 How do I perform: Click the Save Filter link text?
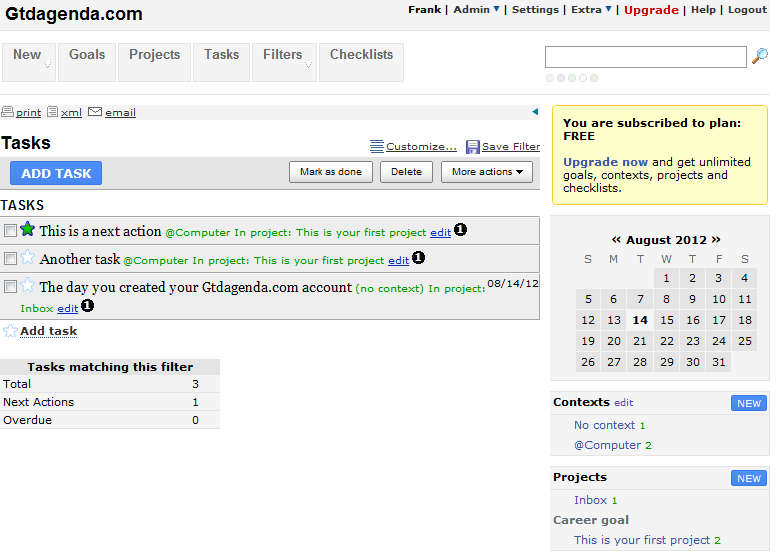tap(511, 147)
